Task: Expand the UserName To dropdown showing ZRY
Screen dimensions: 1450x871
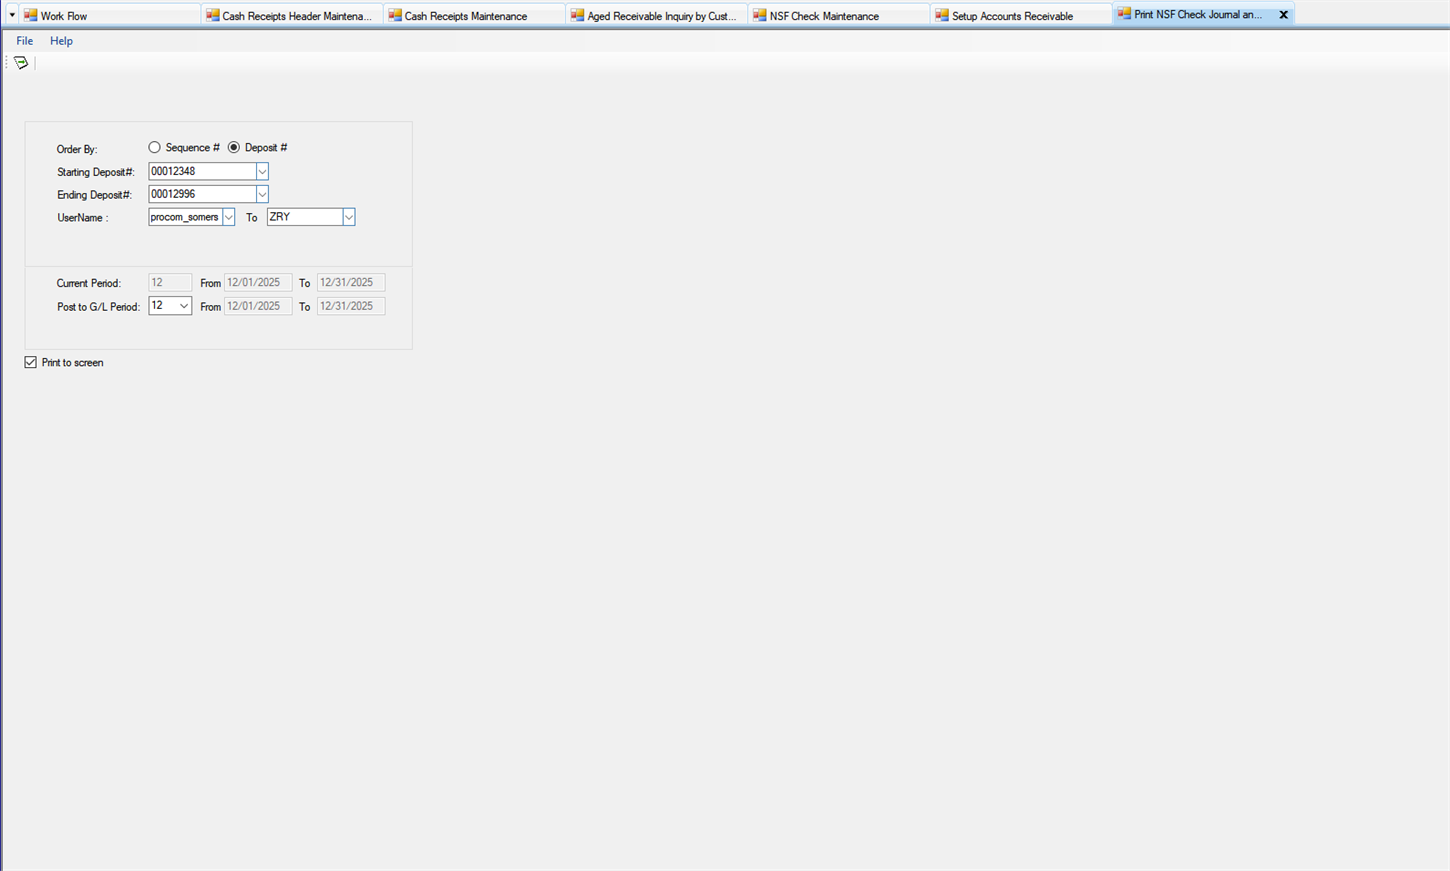Action: tap(348, 217)
